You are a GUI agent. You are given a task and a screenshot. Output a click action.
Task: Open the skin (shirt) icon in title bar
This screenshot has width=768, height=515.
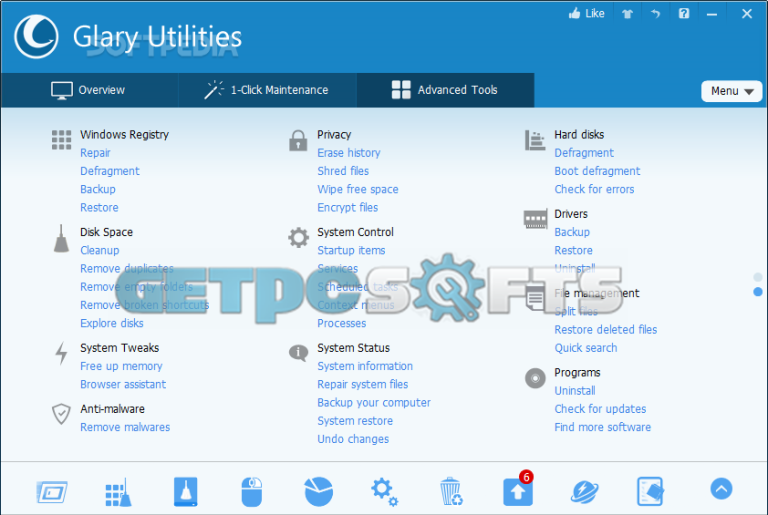tap(627, 14)
